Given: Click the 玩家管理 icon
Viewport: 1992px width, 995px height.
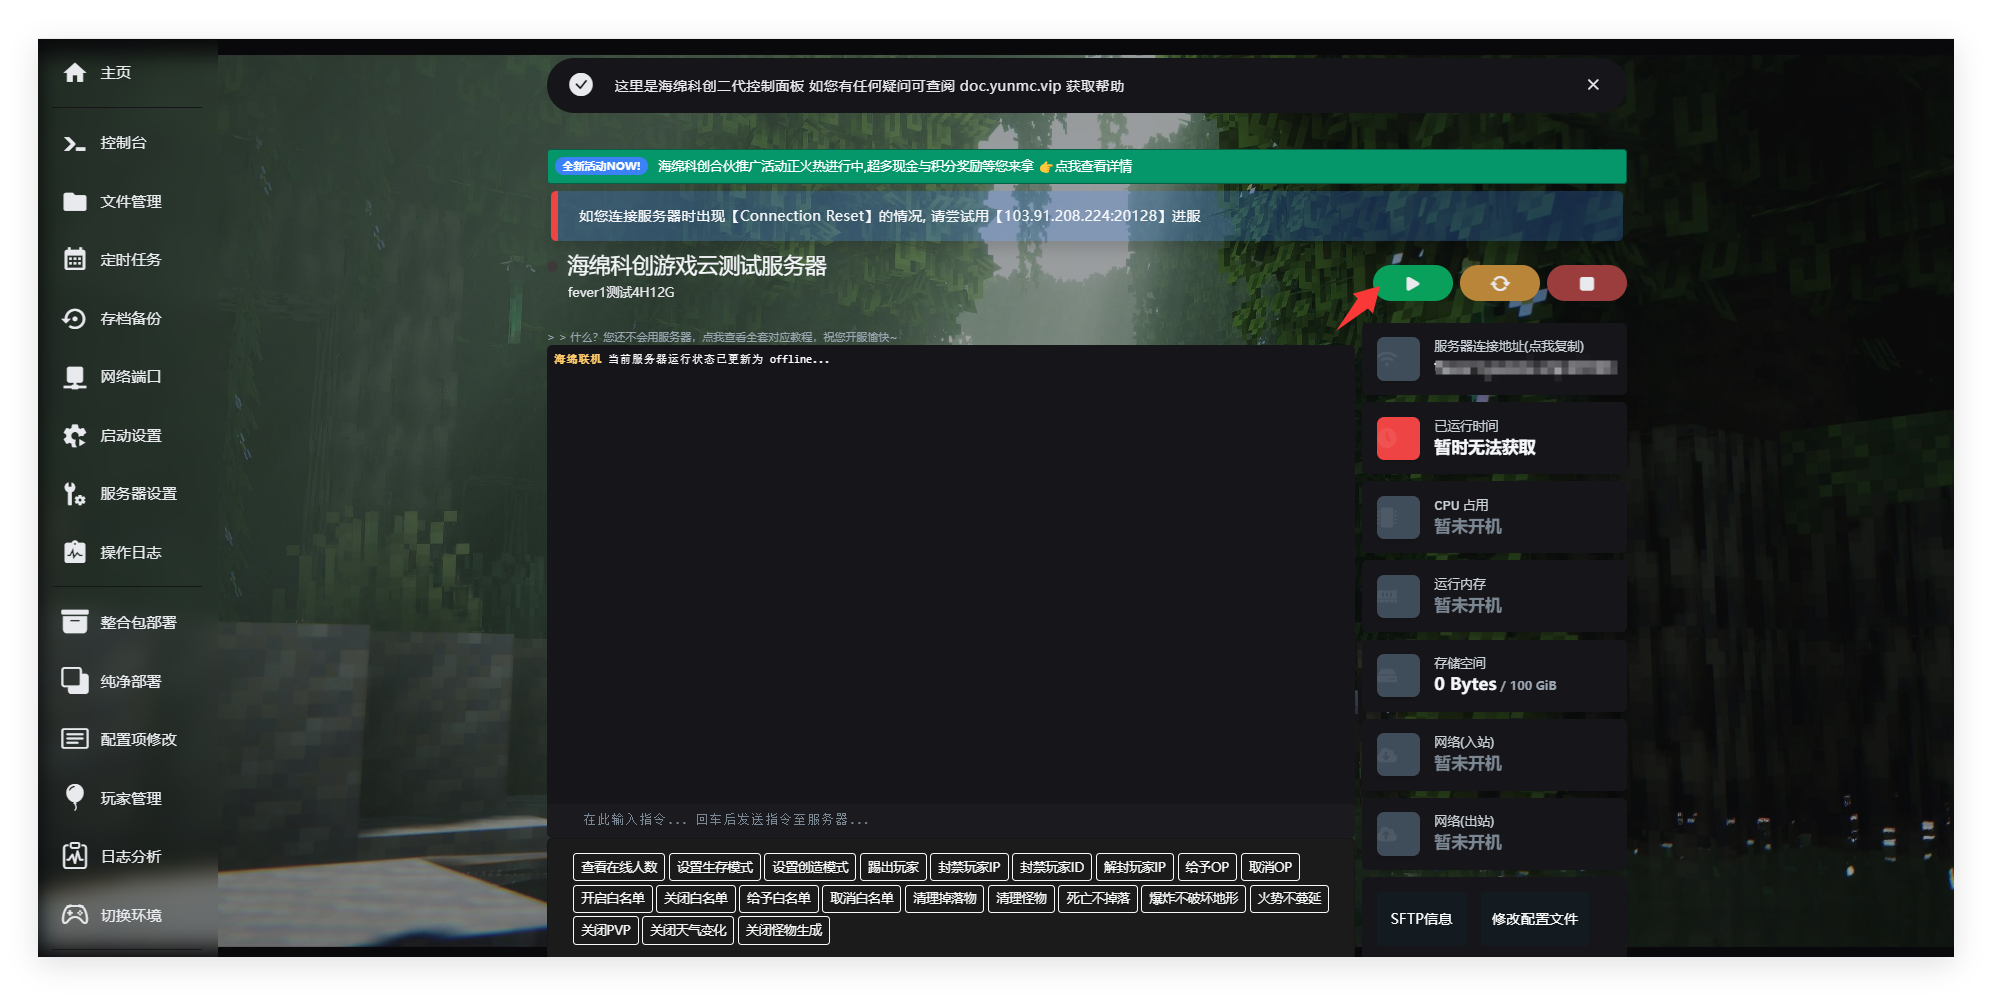Looking at the screenshot, I should coord(75,798).
